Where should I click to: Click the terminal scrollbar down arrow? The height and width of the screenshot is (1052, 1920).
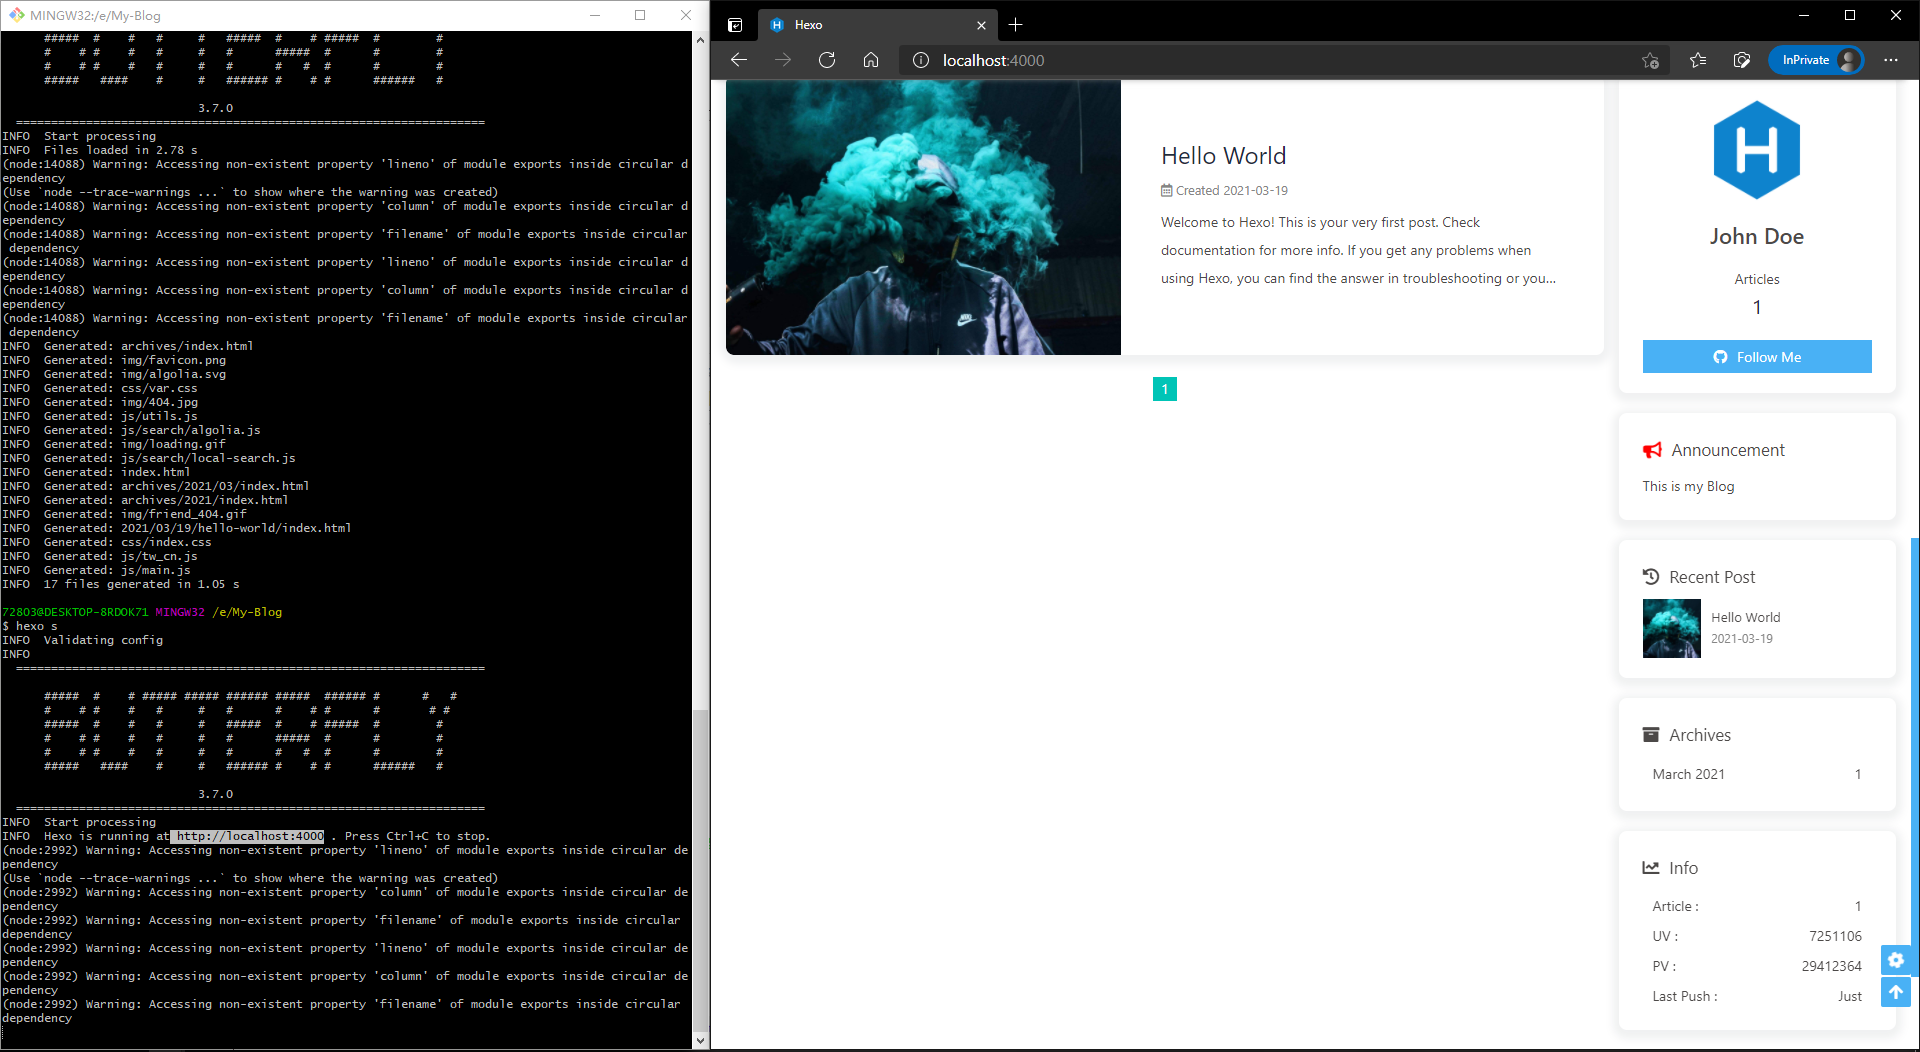tap(700, 1040)
